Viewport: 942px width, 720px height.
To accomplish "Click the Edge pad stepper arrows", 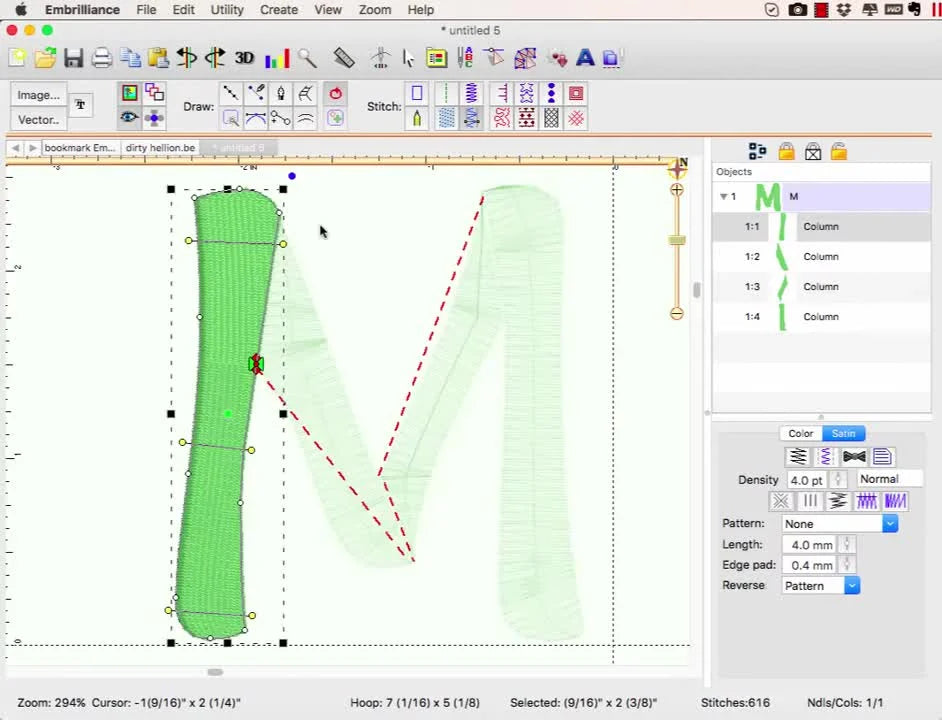I will 847,565.
